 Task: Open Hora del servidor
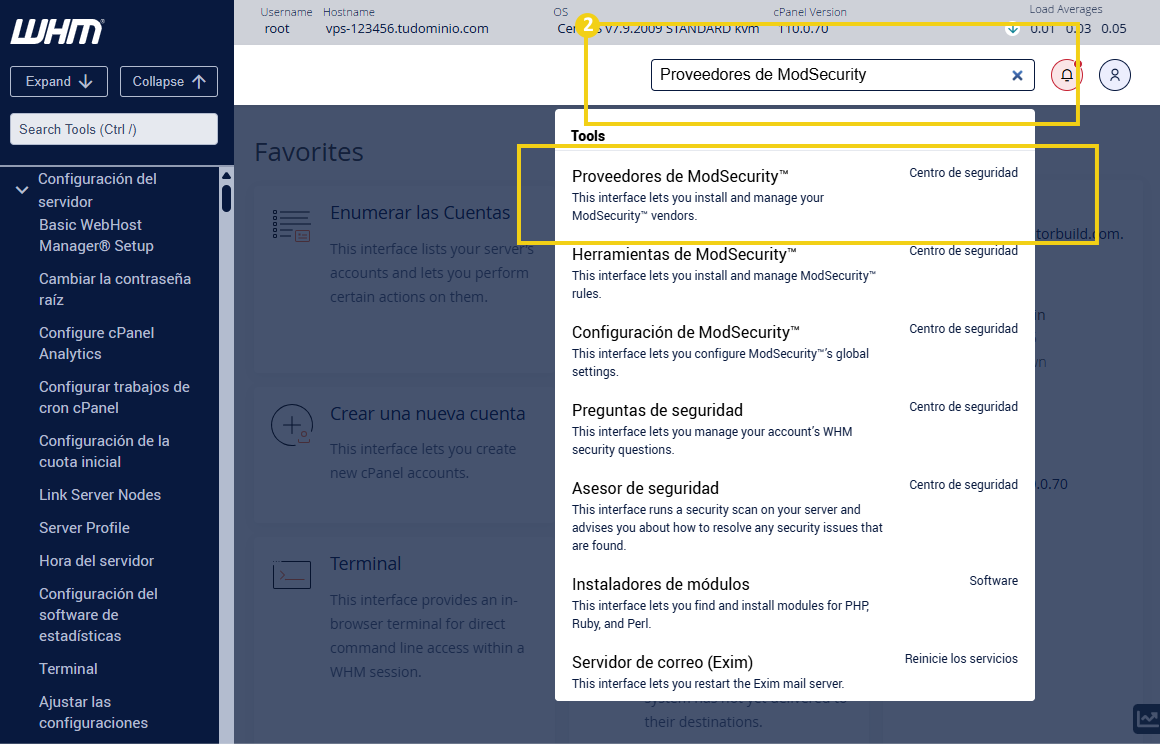coord(96,561)
